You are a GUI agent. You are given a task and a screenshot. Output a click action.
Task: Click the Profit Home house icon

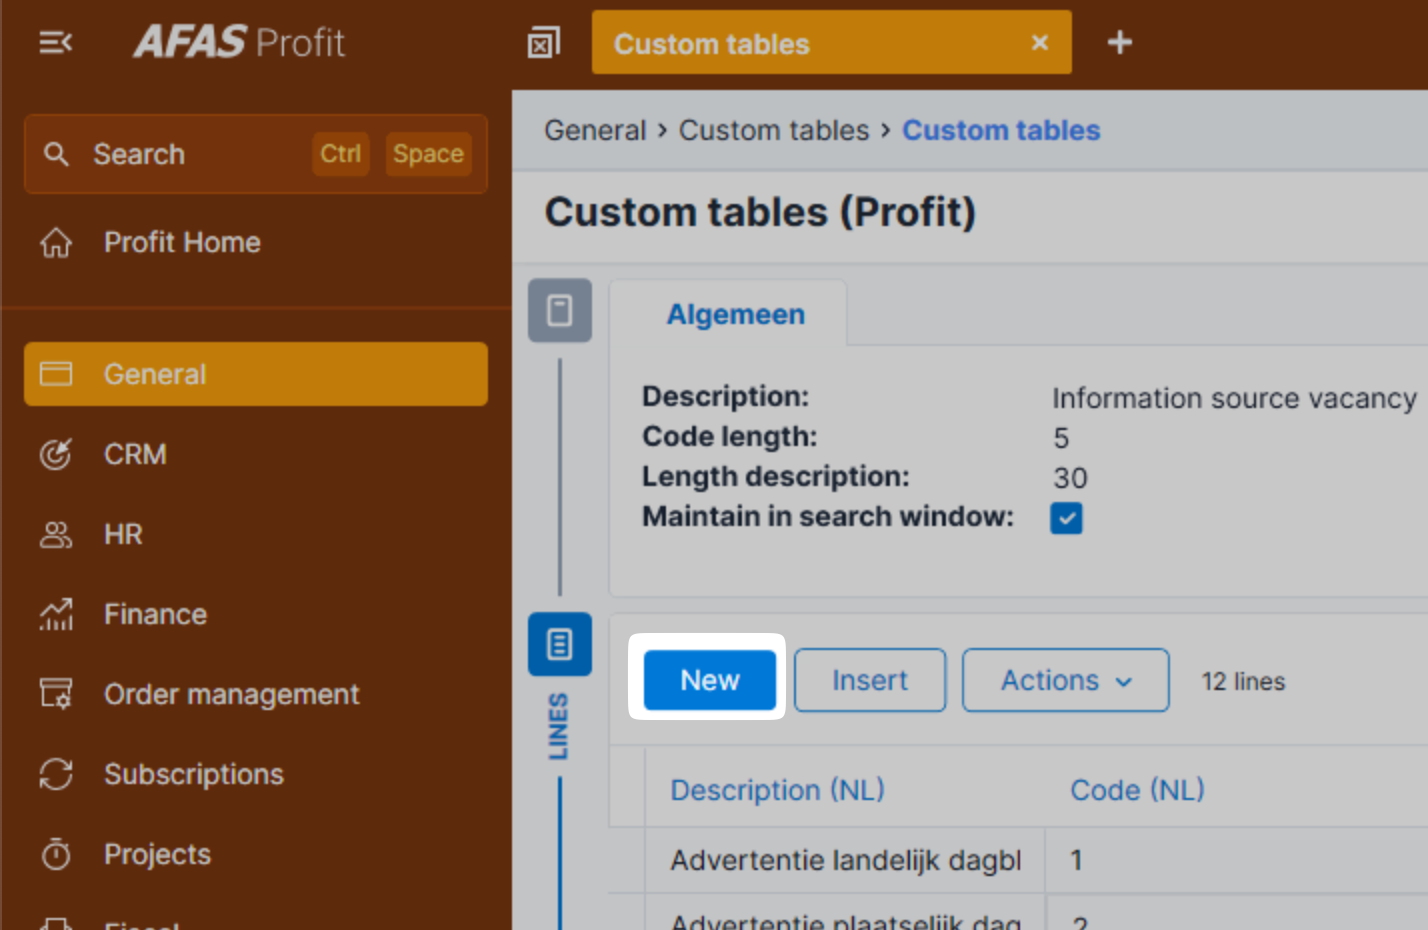pyautogui.click(x=56, y=243)
